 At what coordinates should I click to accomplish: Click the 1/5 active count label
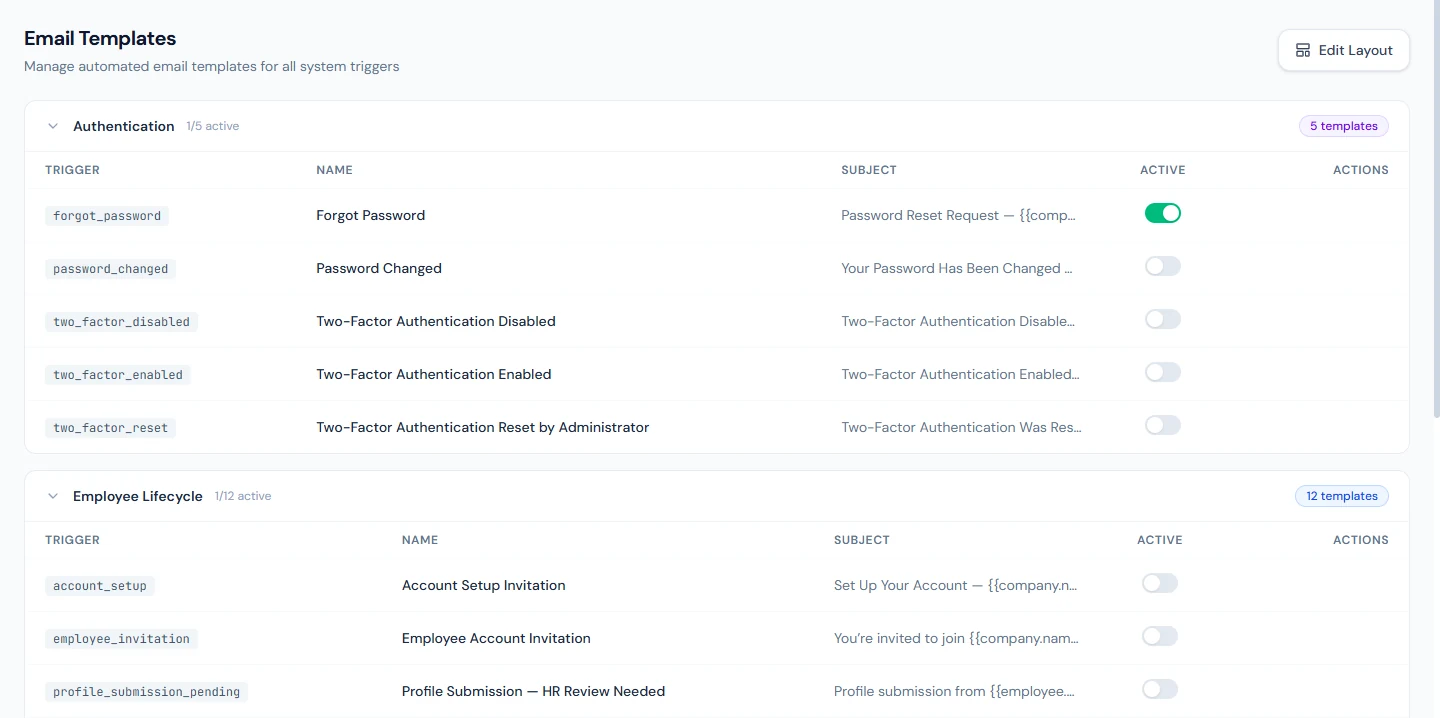click(x=213, y=126)
